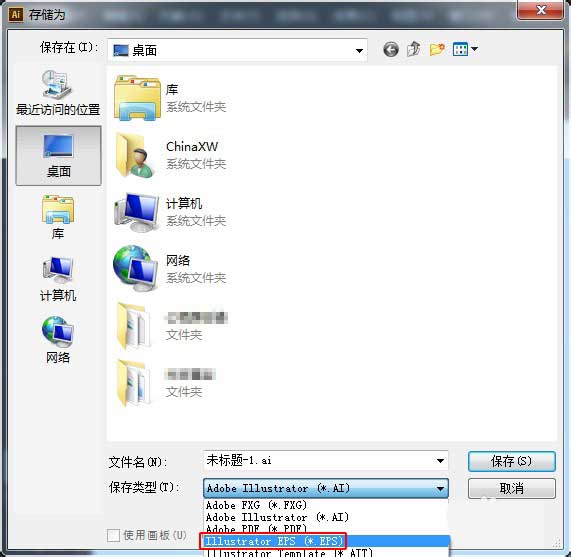Screen dimensions: 571x557
Task: Select 库 in the places sidebar
Action: pos(58,217)
